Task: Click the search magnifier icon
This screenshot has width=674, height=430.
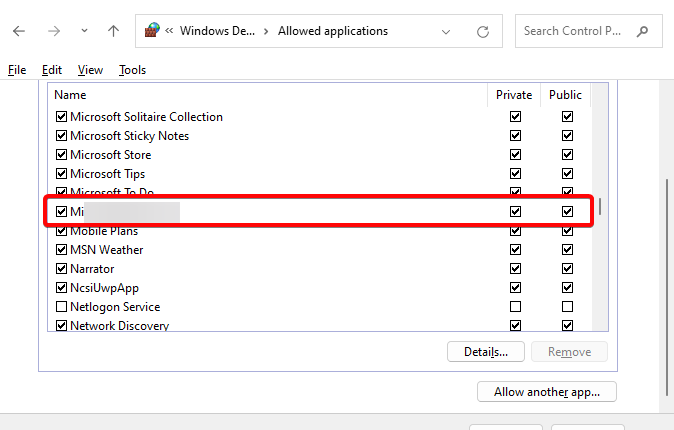Action: coord(643,31)
